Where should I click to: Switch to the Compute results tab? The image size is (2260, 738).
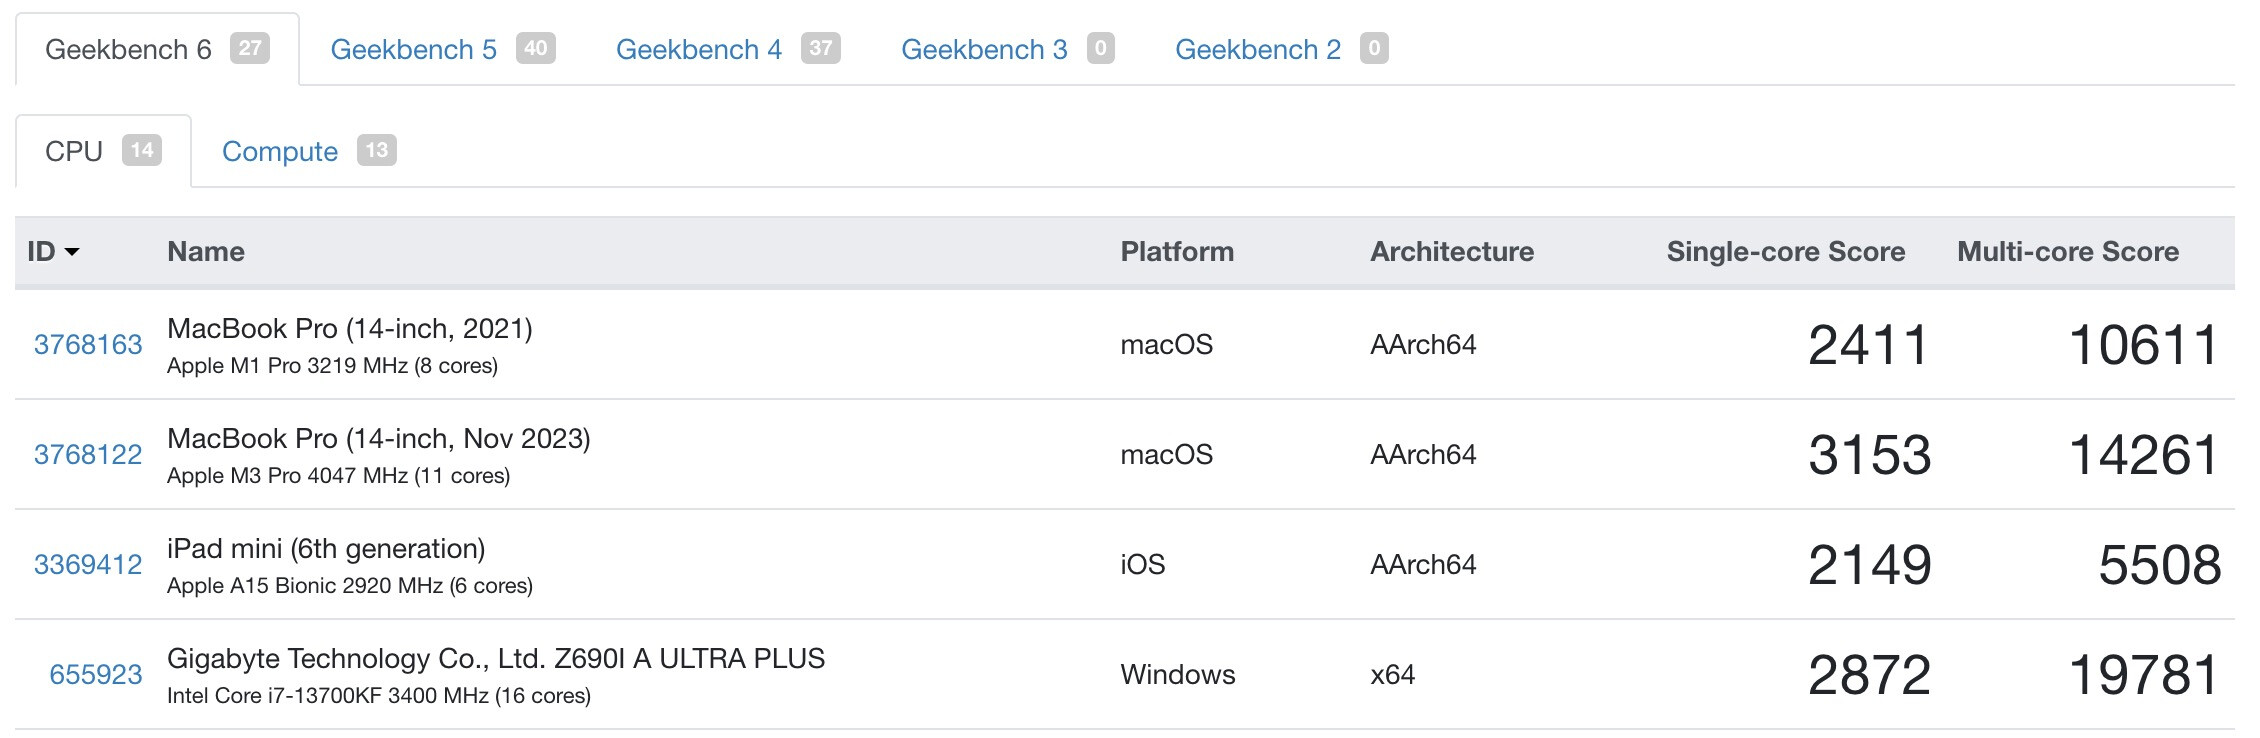click(280, 151)
